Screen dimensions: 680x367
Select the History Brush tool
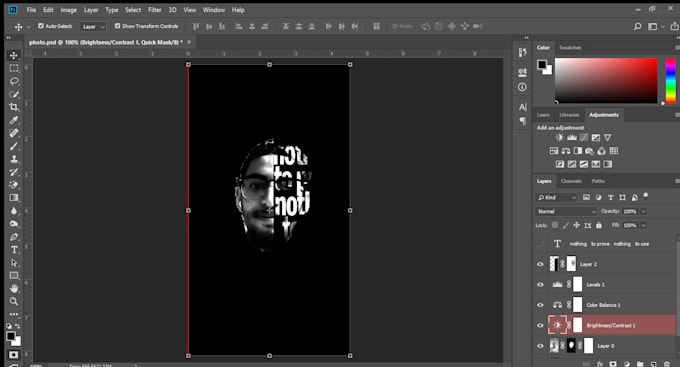14,172
